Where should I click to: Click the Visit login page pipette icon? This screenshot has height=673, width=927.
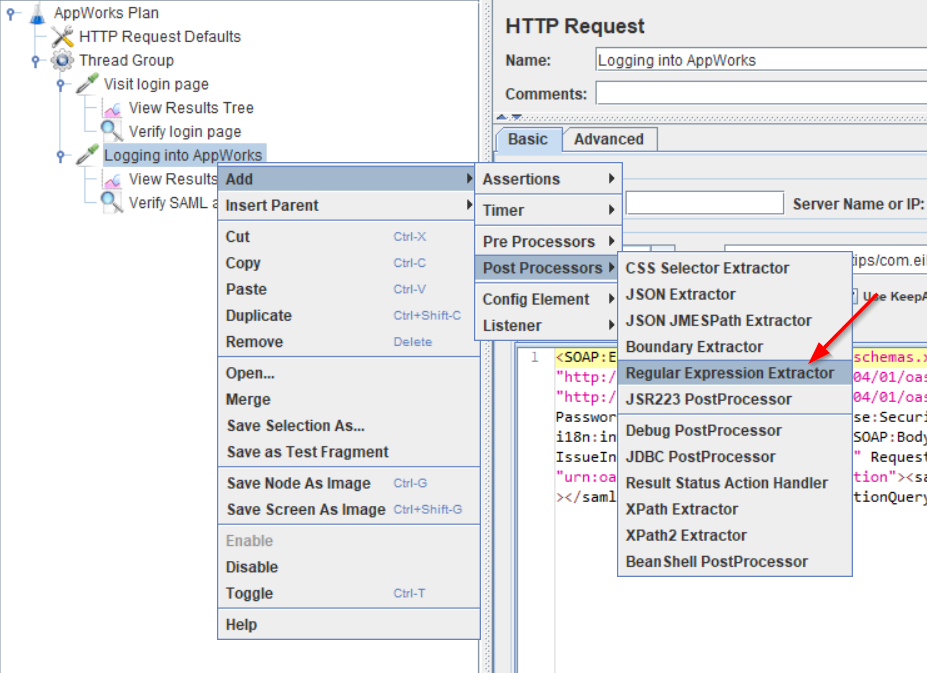pyautogui.click(x=88, y=85)
